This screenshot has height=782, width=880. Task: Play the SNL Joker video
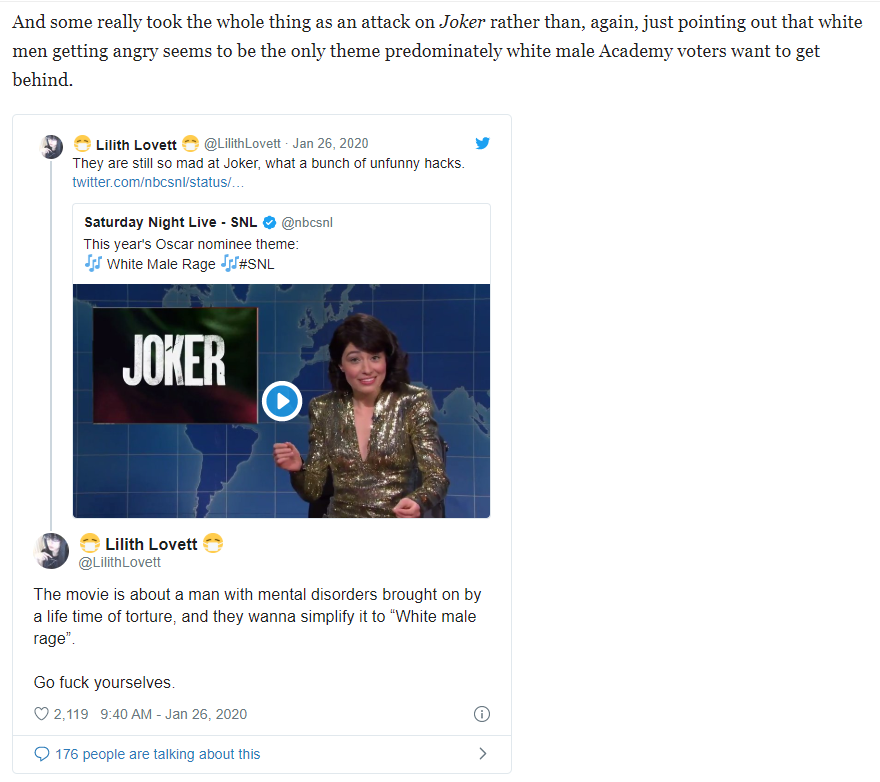click(282, 401)
